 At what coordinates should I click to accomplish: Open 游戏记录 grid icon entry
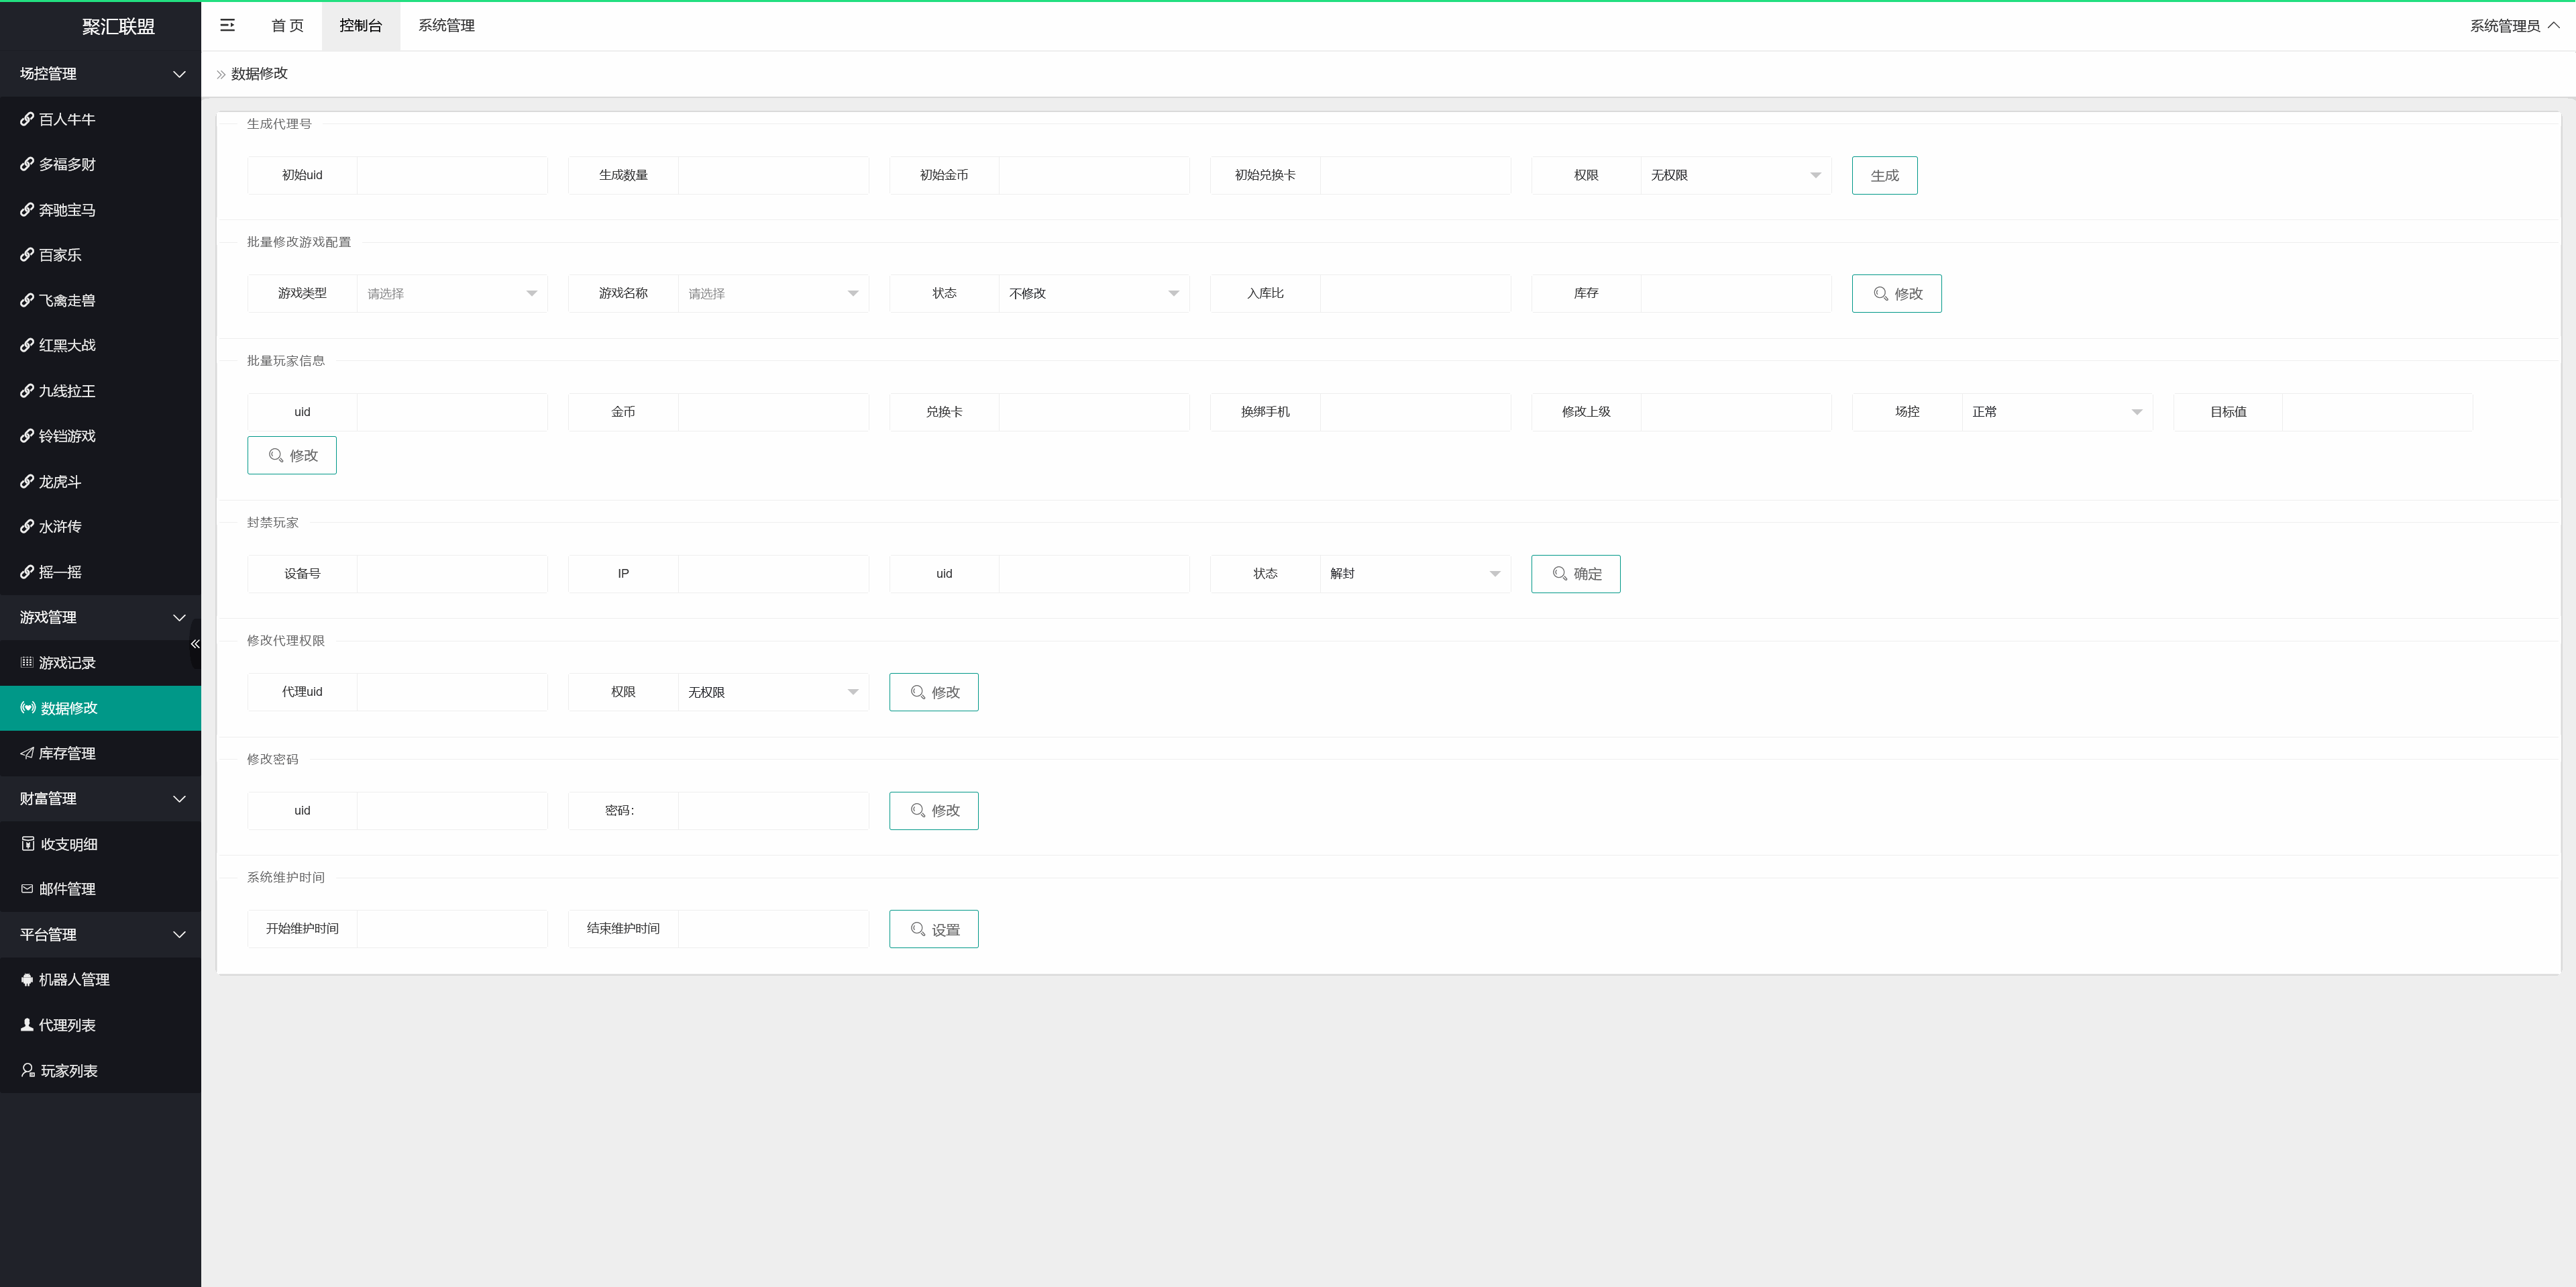[x=67, y=663]
